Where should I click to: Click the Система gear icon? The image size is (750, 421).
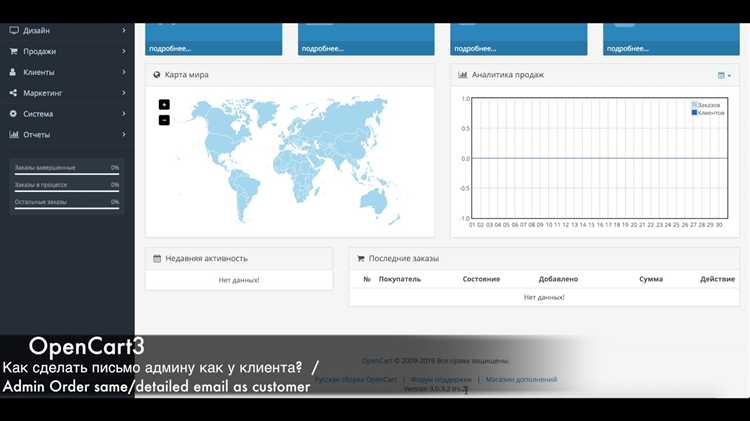[x=13, y=114]
